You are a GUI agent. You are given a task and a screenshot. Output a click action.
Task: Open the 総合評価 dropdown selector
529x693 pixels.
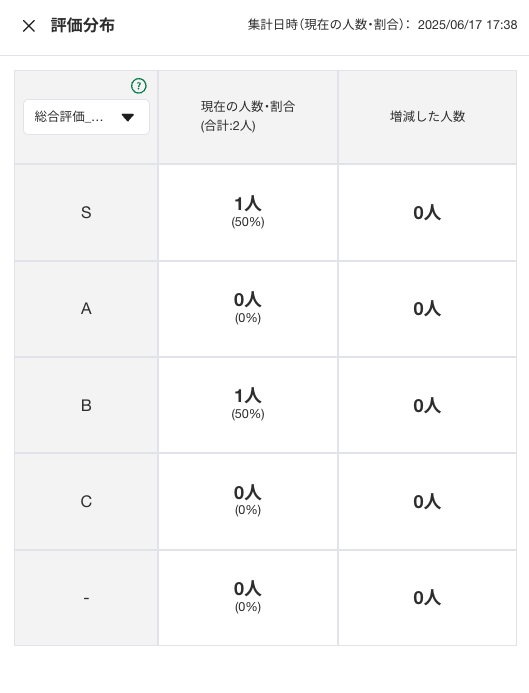pos(86,117)
